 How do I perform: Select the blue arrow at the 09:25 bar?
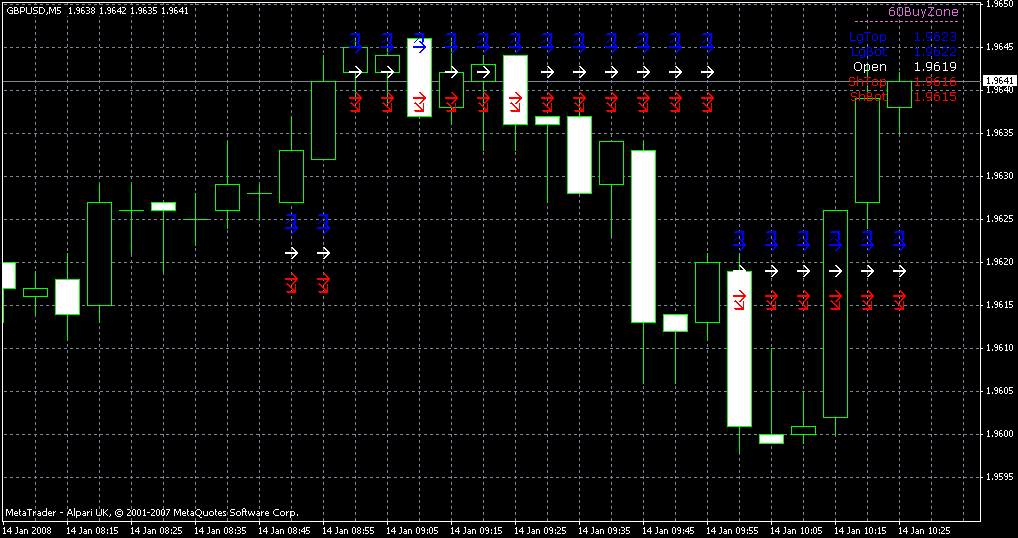tap(547, 43)
